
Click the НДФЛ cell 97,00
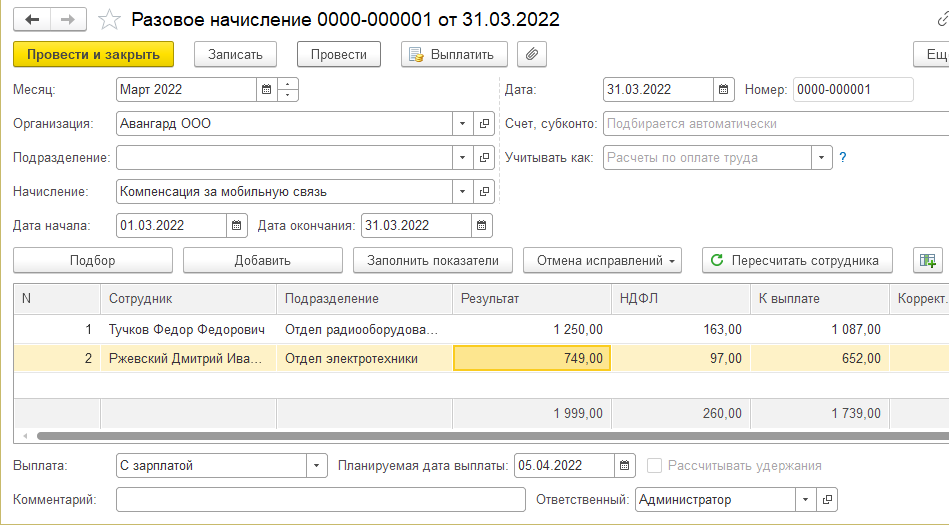click(x=681, y=358)
